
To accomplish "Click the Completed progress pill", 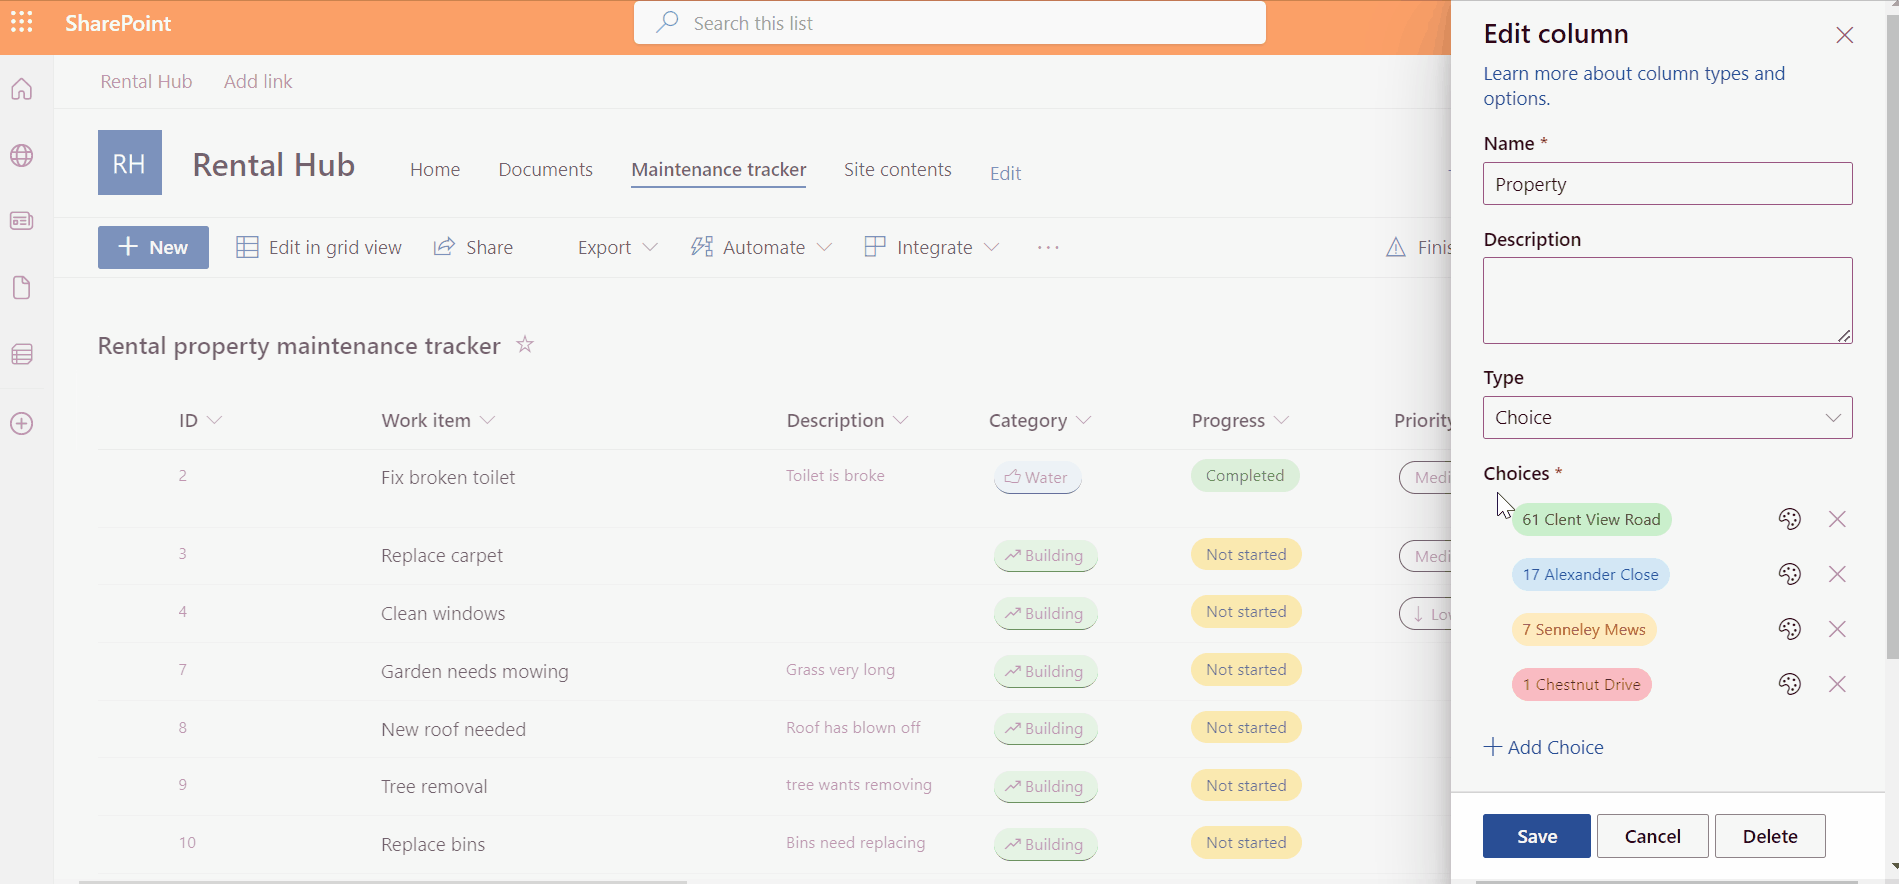I will point(1245,476).
